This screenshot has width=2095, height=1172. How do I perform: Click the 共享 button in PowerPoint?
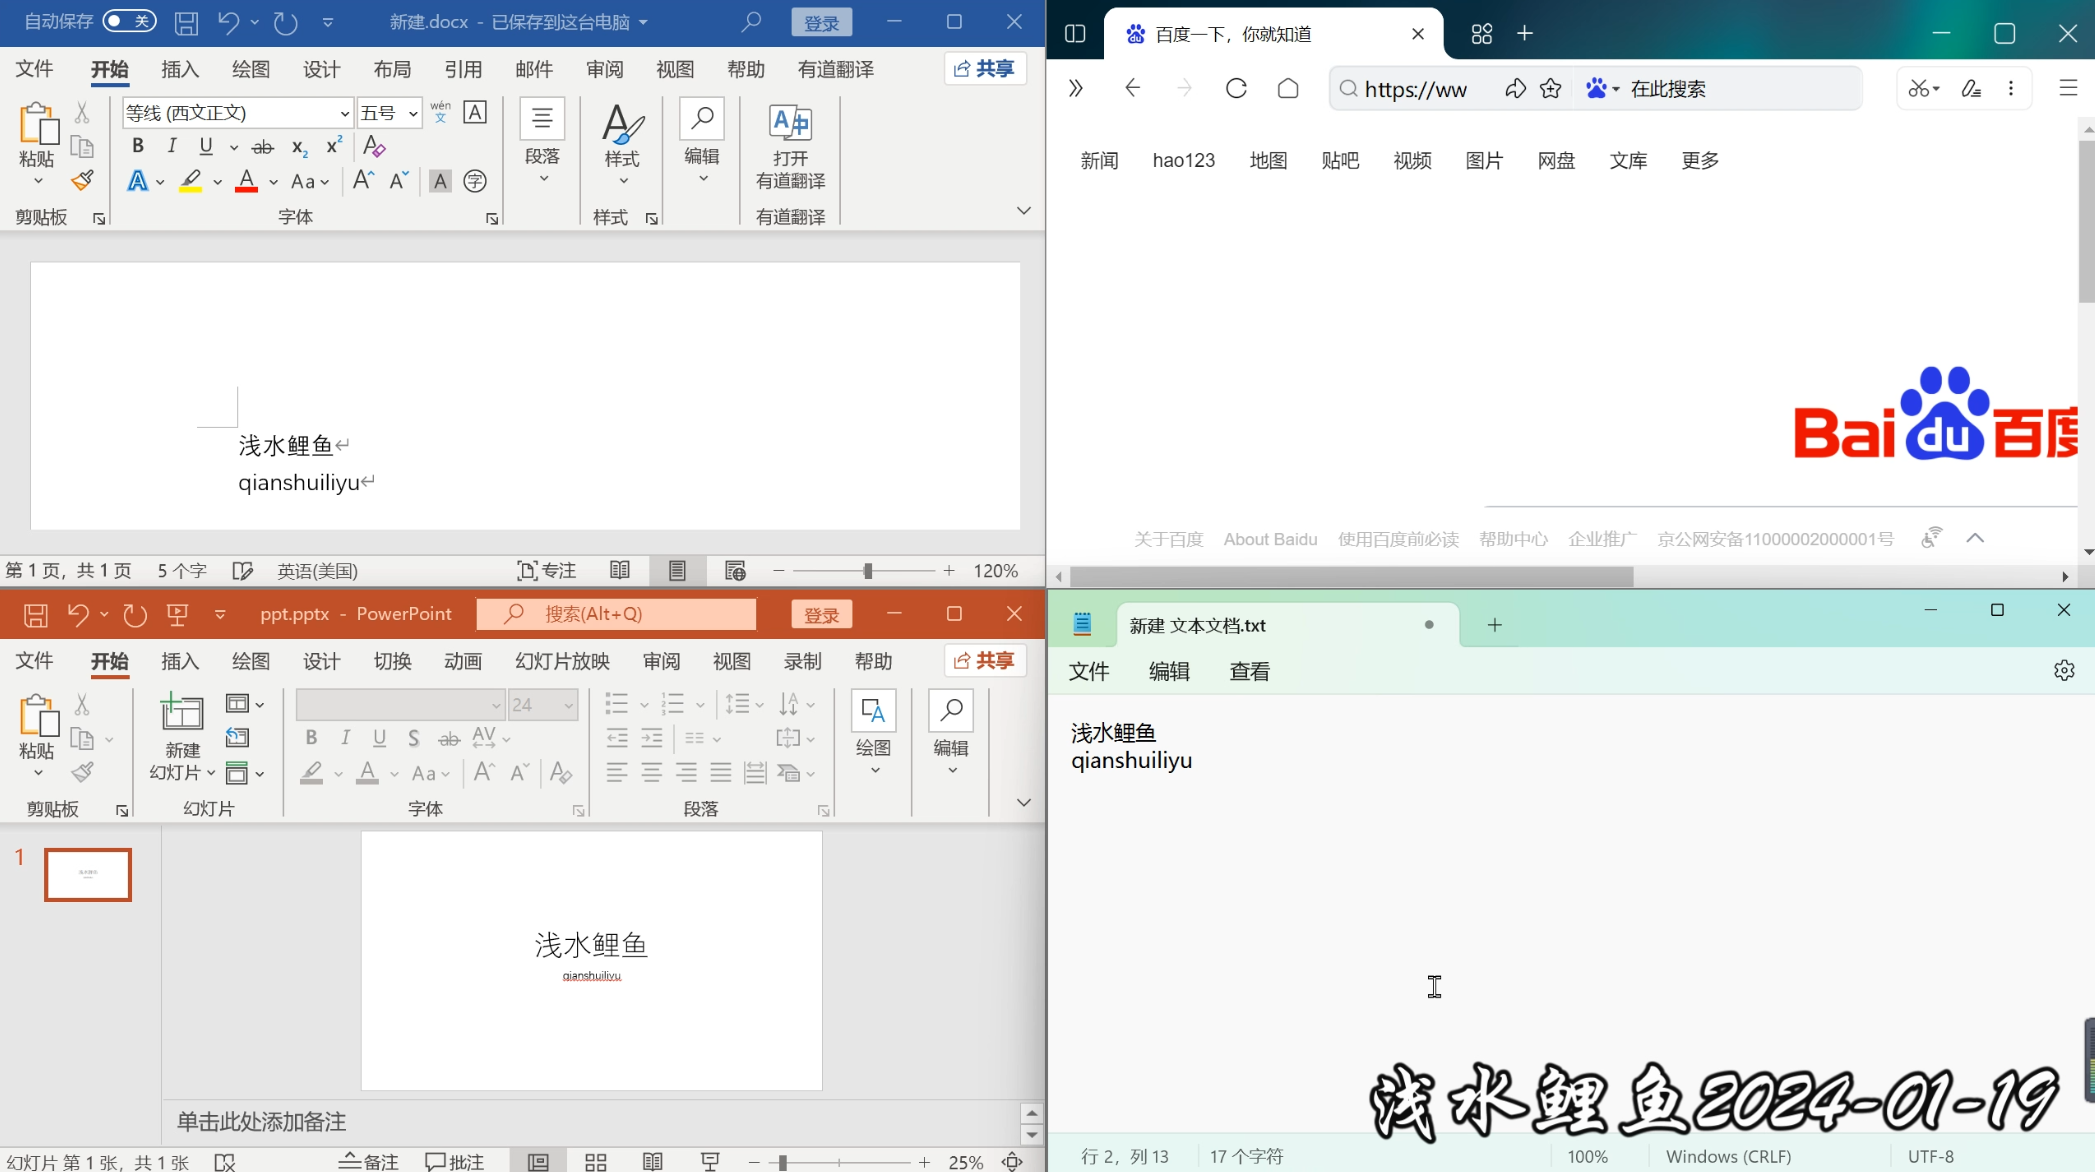tap(984, 660)
